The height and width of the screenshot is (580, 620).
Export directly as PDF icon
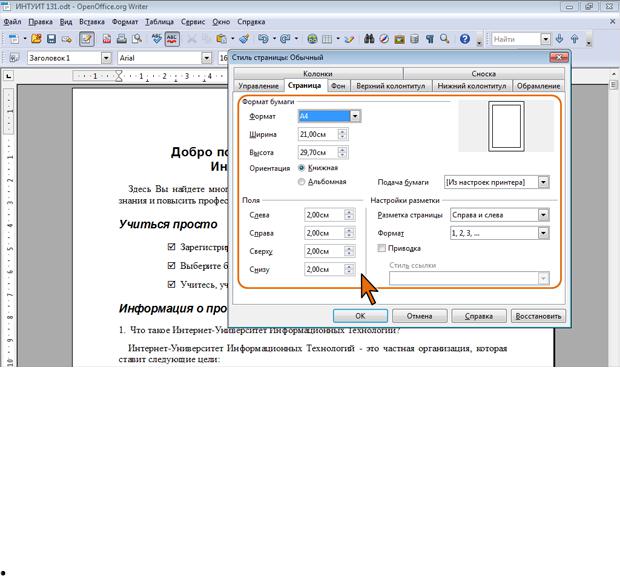pyautogui.click(x=107, y=39)
